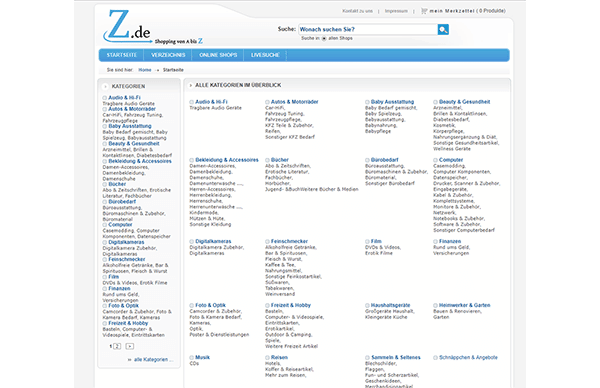Click the icon beside Feinschmecker in main grid
The image size is (600, 388).
[x=267, y=241]
